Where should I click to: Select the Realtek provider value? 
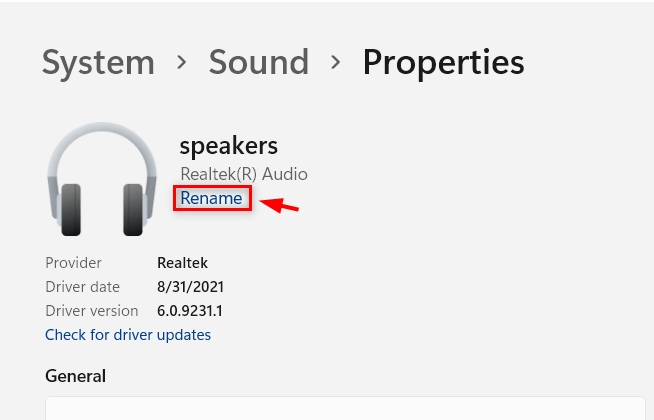[x=182, y=263]
